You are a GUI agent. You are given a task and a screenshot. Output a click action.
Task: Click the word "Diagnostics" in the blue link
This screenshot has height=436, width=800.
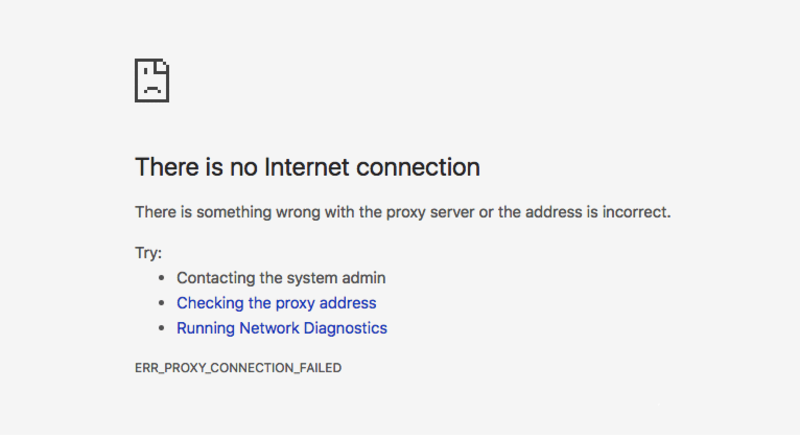[x=346, y=328]
